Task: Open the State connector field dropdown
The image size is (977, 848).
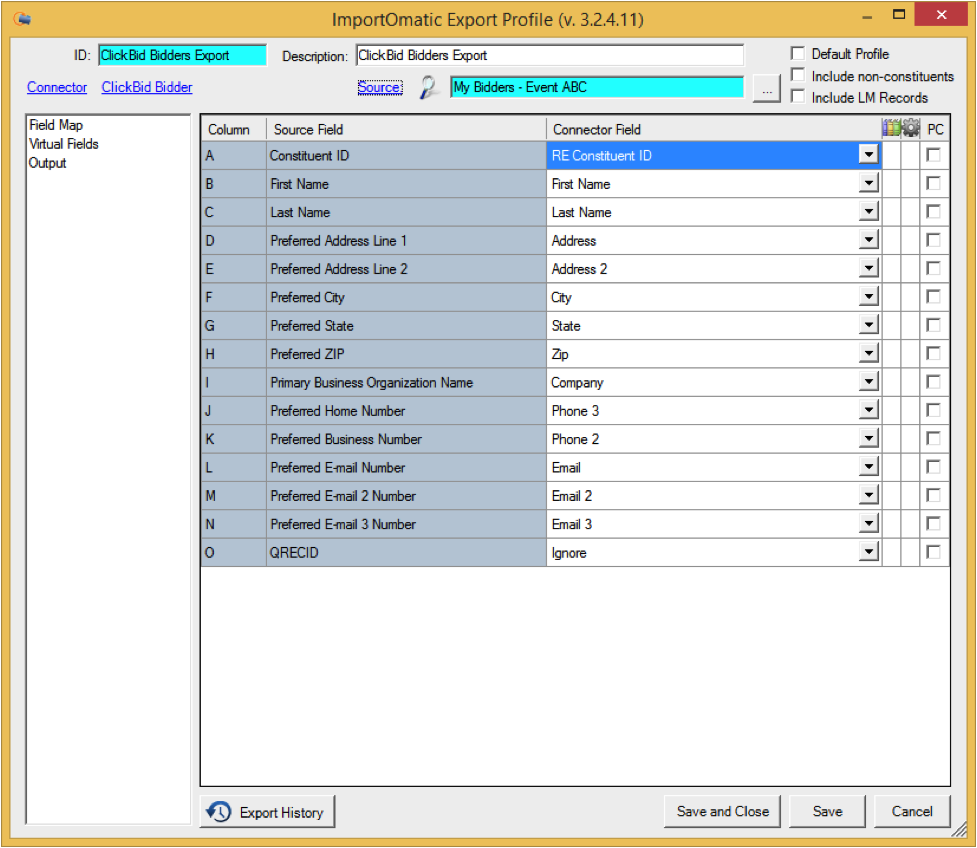Action: [x=869, y=325]
